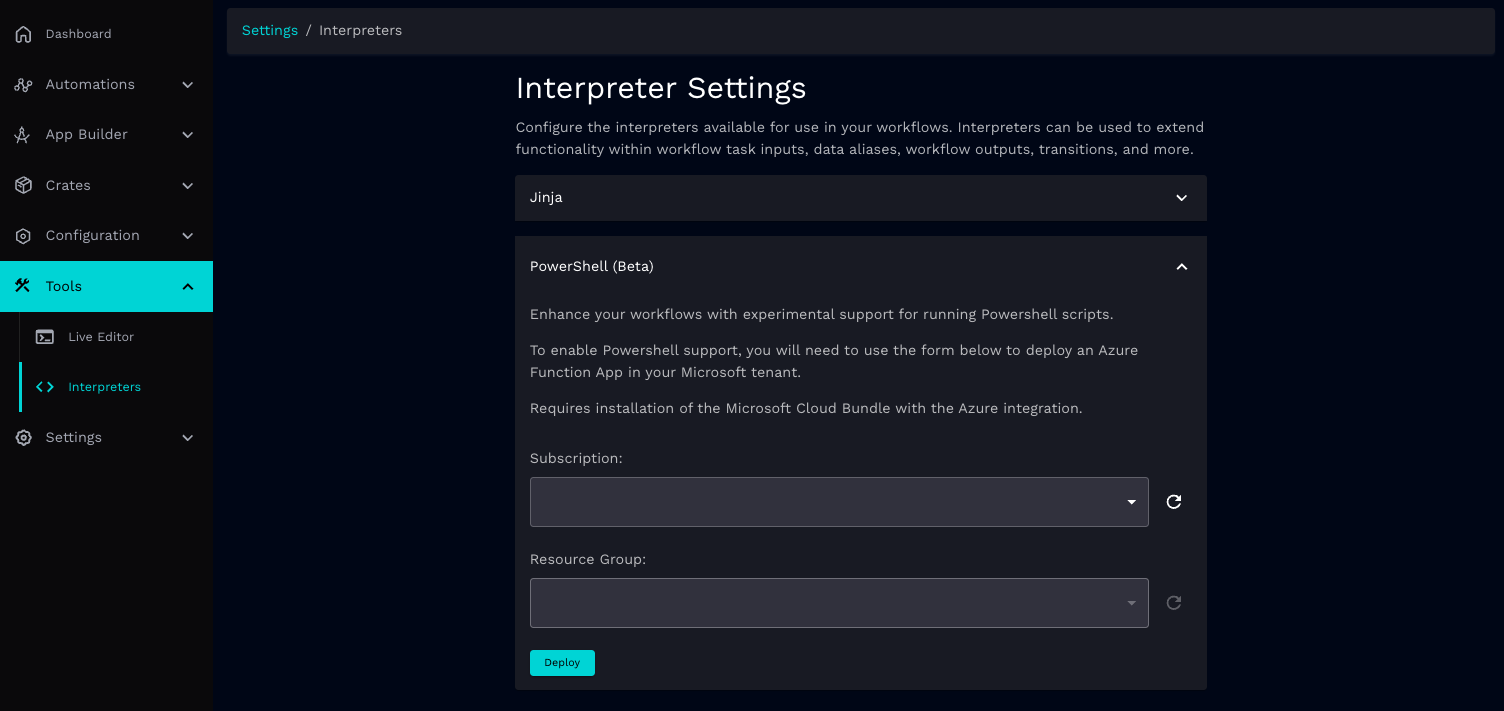Expand the Automations menu chevron
The height and width of the screenshot is (711, 1504).
click(187, 85)
